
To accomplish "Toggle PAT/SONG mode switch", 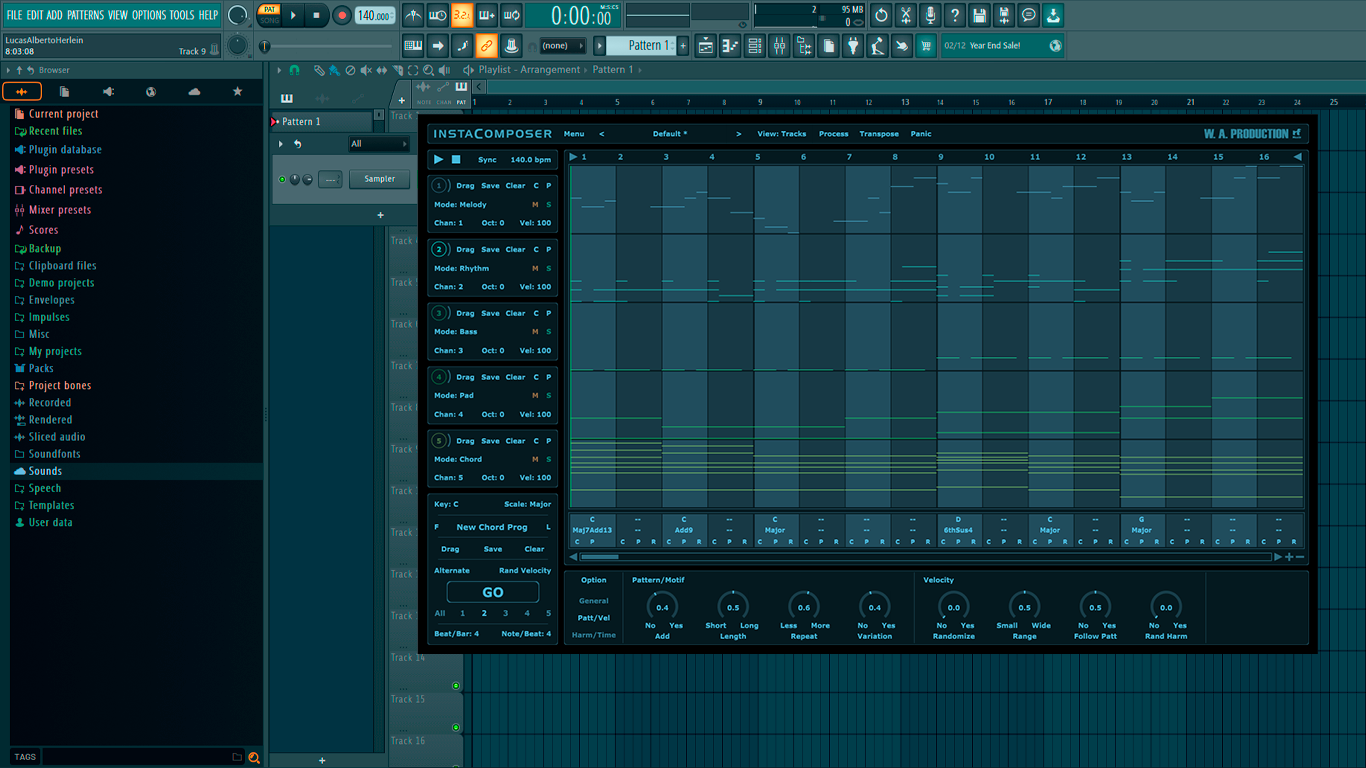I will click(x=269, y=15).
